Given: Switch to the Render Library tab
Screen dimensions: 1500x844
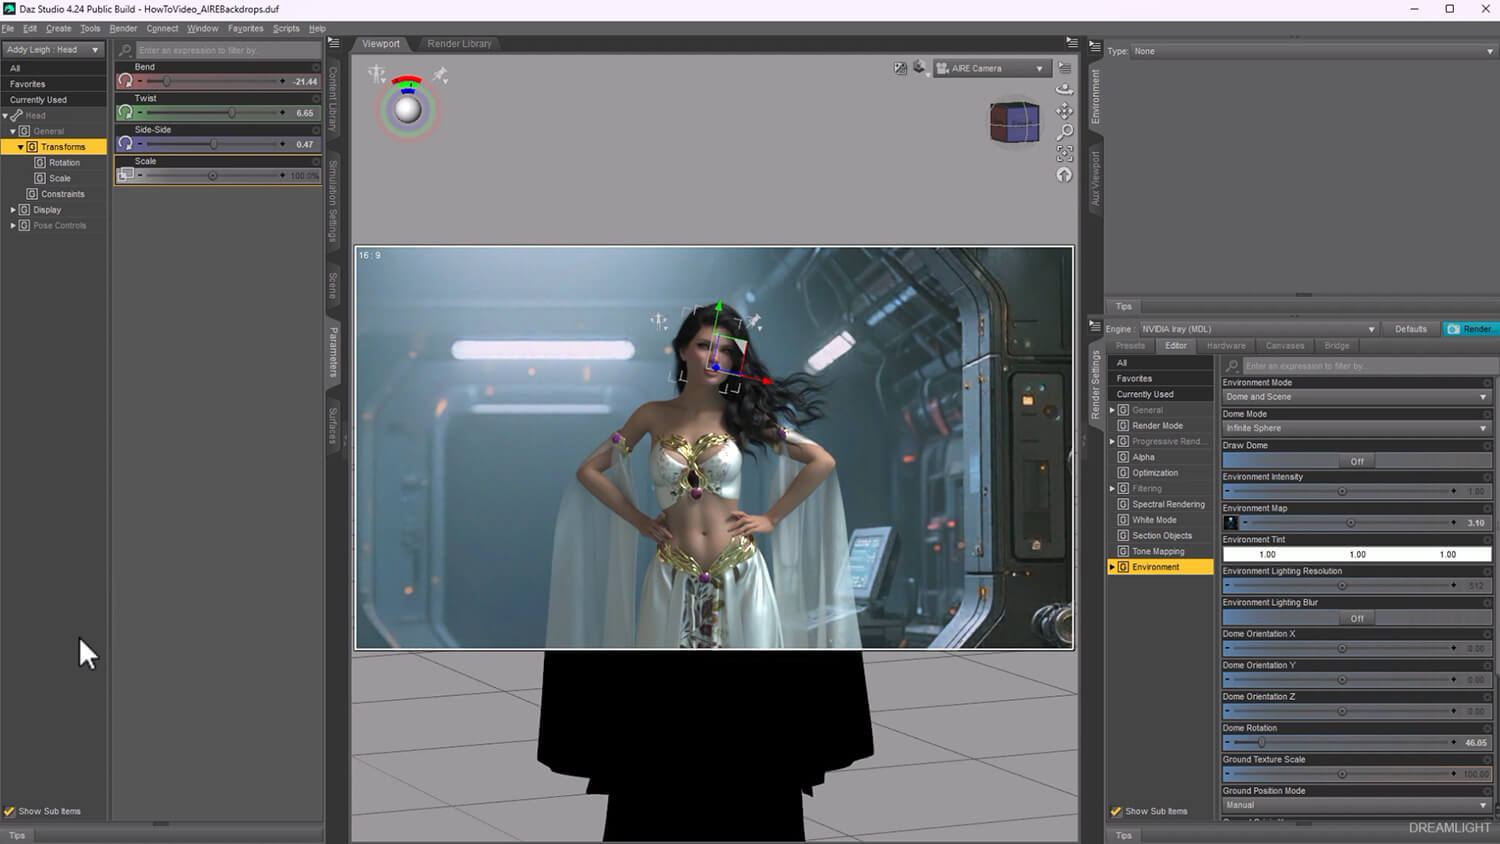Looking at the screenshot, I should click(x=459, y=44).
